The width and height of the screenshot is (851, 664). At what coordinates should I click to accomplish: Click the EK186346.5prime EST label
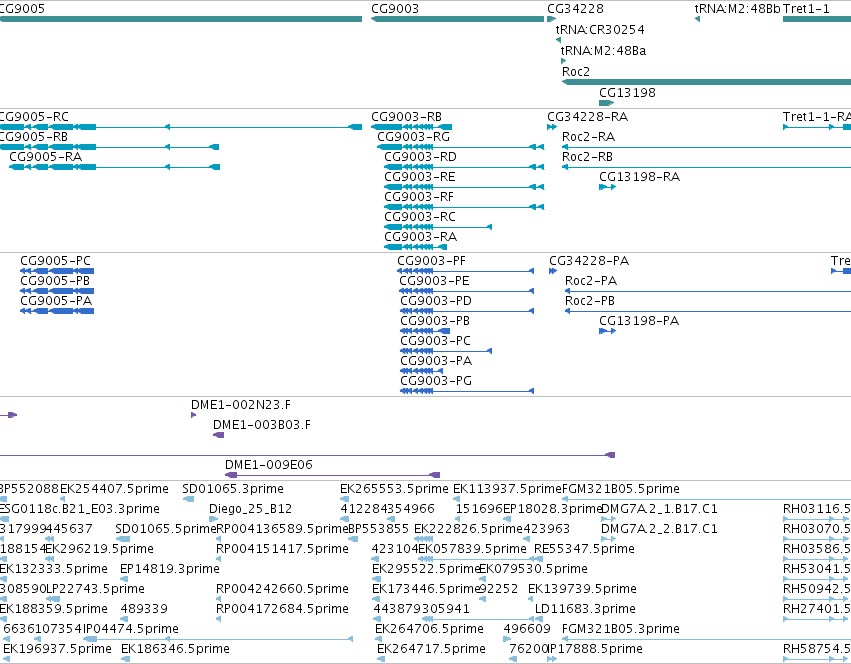click(x=175, y=649)
